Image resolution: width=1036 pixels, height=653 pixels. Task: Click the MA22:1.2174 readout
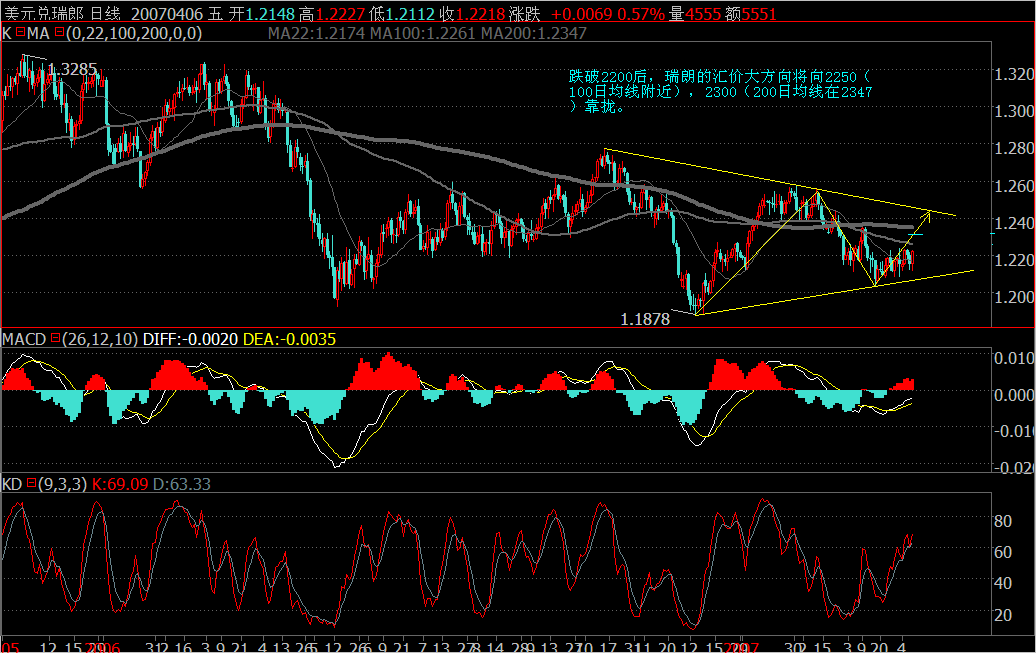(316, 33)
